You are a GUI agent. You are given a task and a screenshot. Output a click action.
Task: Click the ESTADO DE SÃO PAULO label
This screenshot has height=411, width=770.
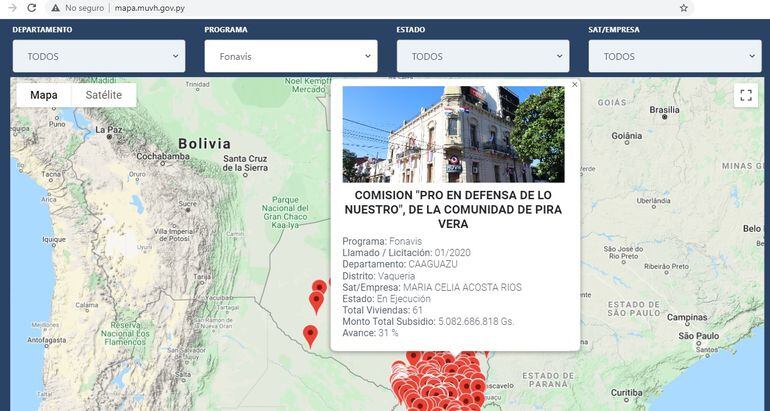pos(634,309)
